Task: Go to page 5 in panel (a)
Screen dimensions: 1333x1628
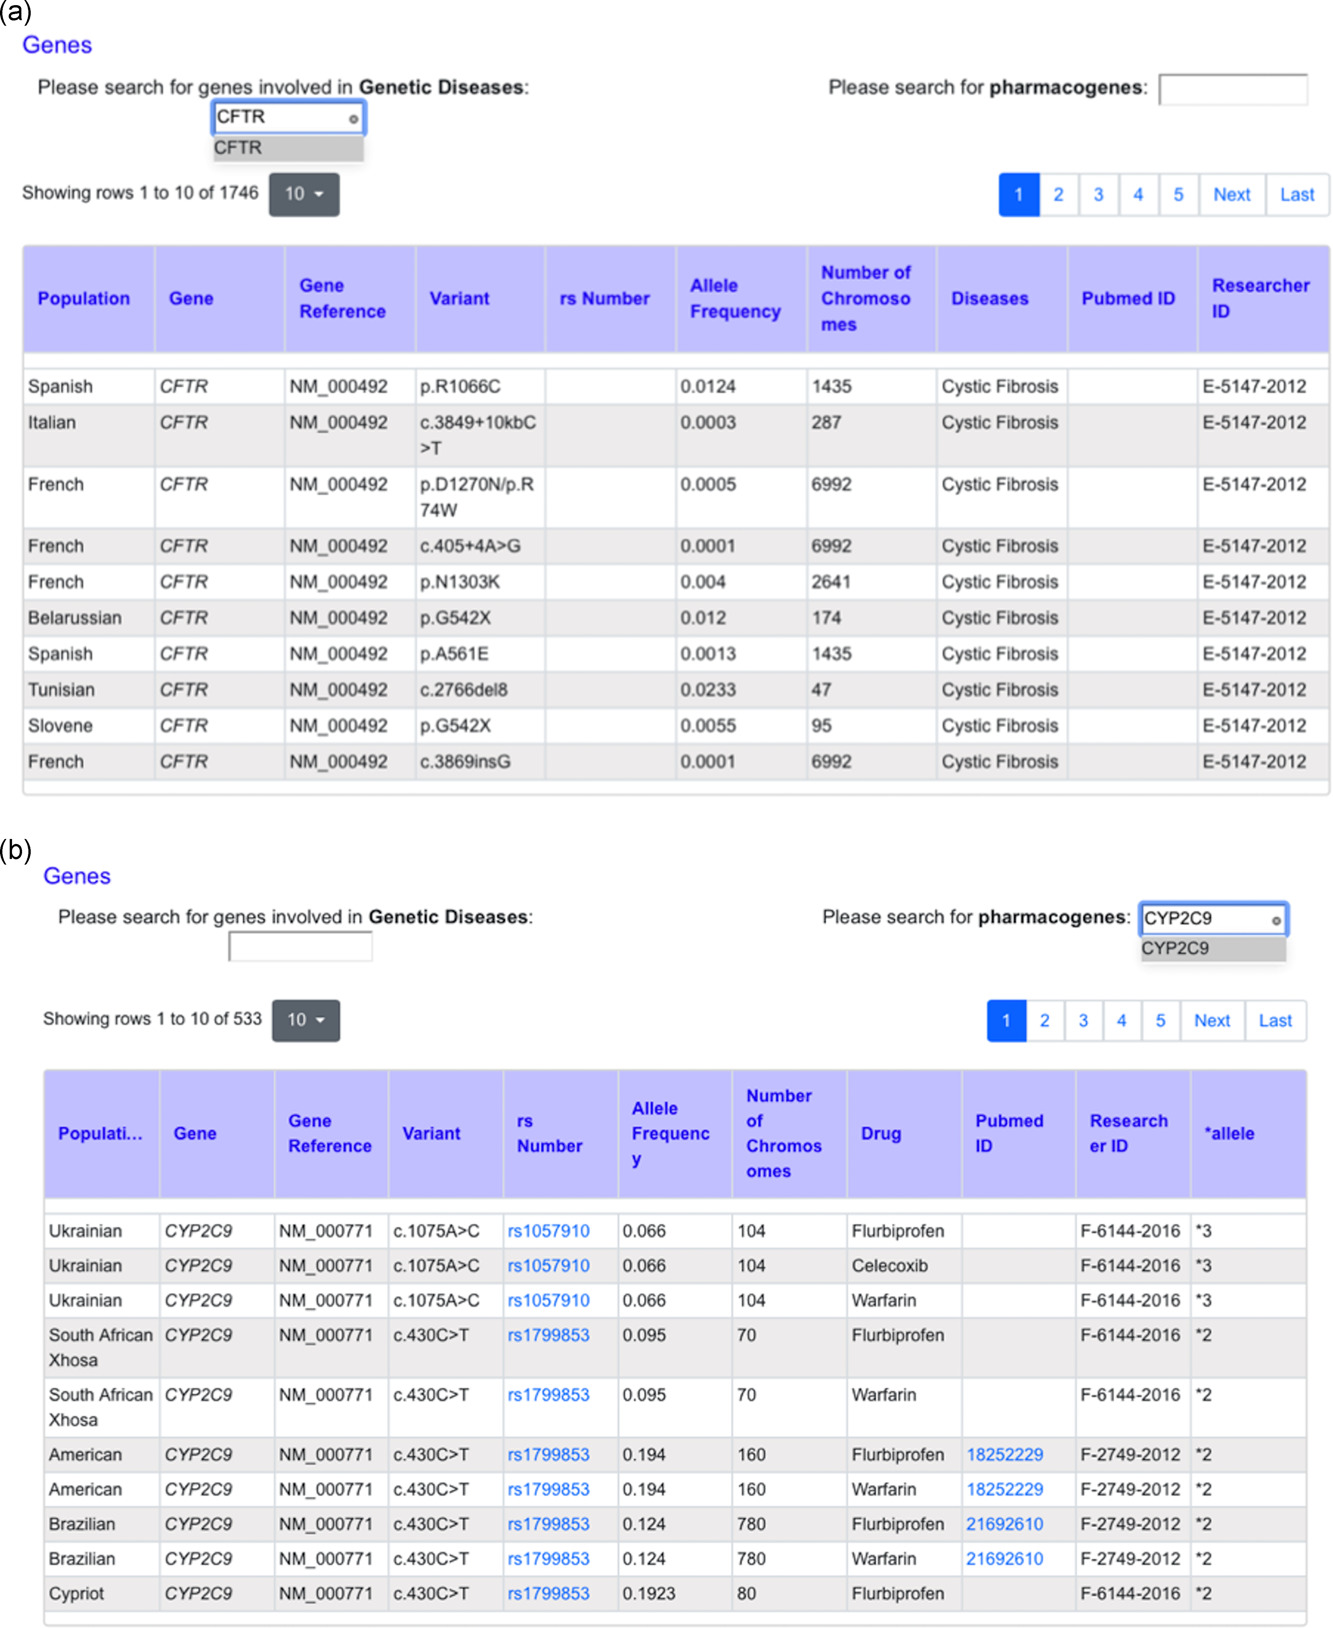Action: click(x=1178, y=195)
